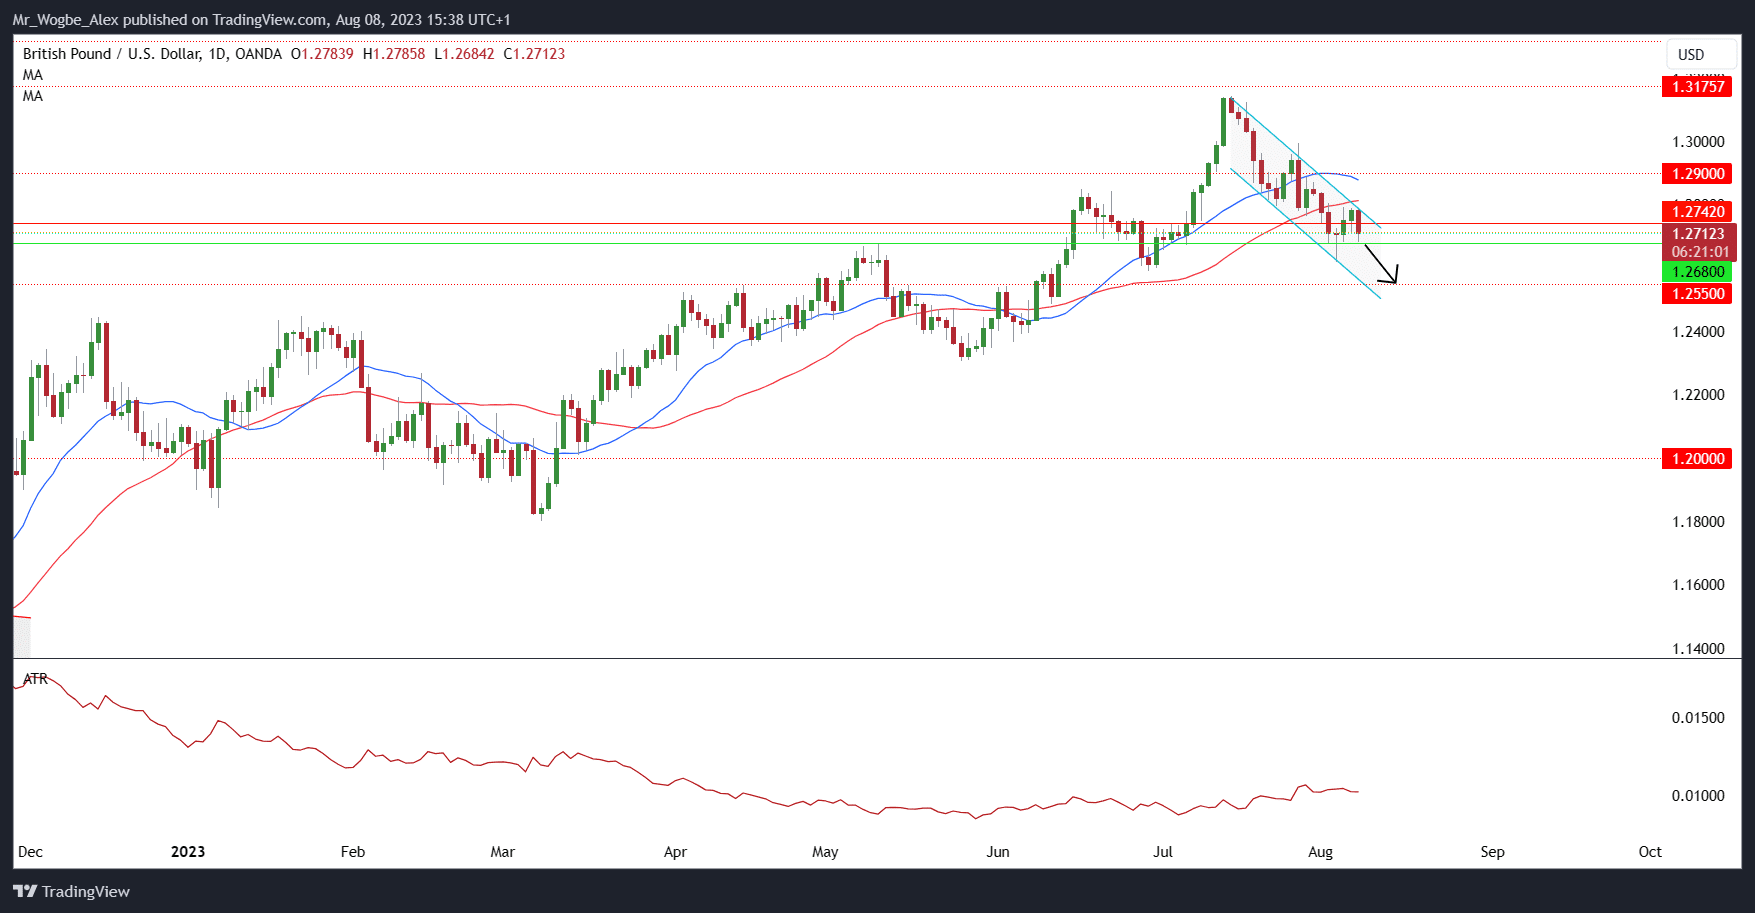This screenshot has width=1755, height=913.
Task: Click the Mar label on time axis
Action: pos(503,852)
